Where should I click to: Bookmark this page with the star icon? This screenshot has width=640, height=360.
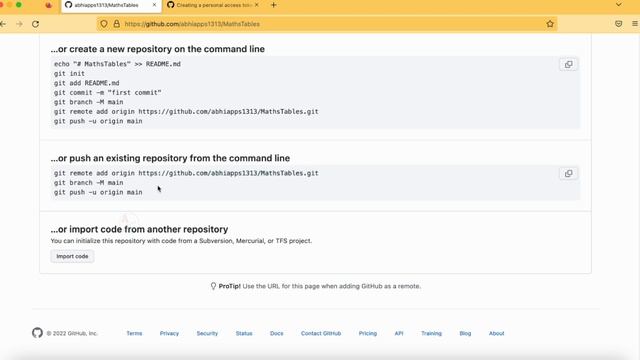click(550, 24)
